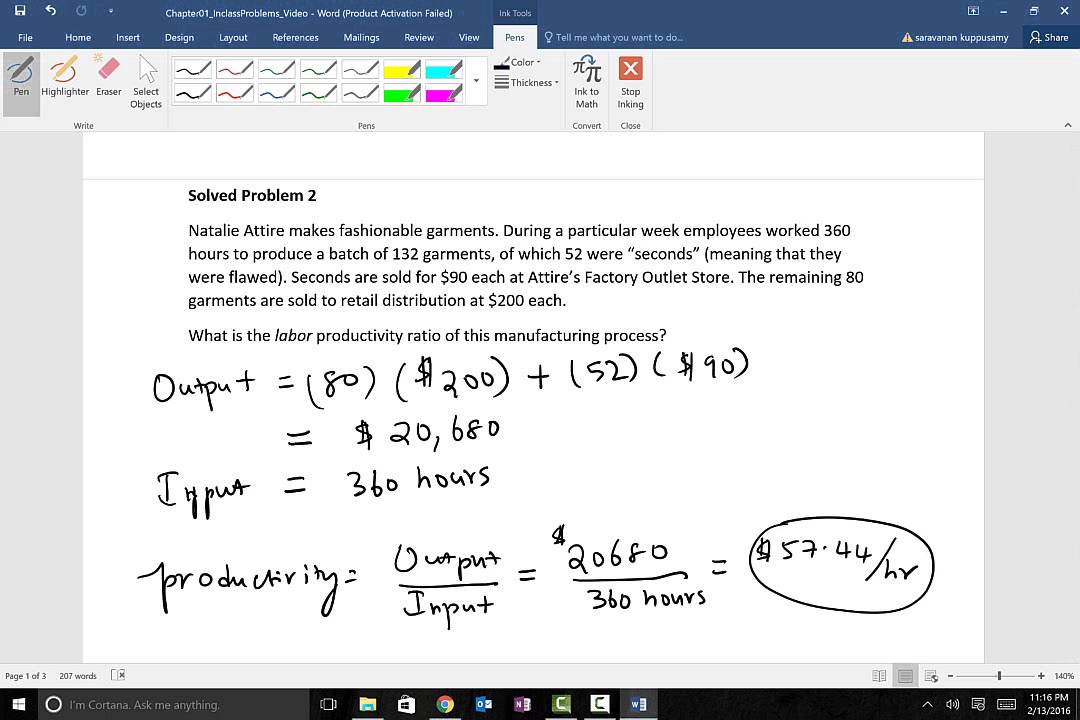Open the File menu
The height and width of the screenshot is (720, 1080).
click(x=25, y=37)
